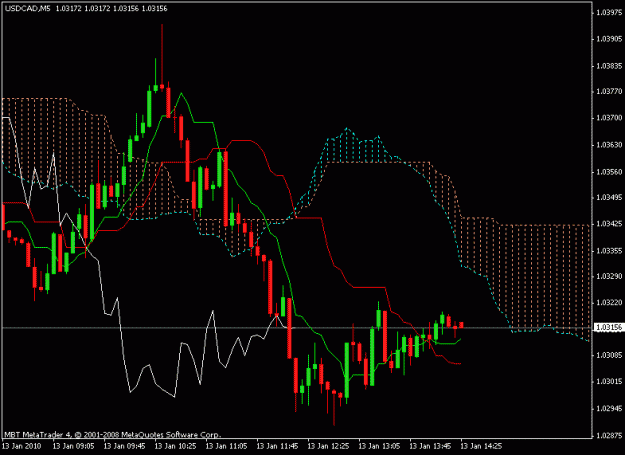The width and height of the screenshot is (625, 455).
Task: Select the last red candle at the current price
Action: 462,325
